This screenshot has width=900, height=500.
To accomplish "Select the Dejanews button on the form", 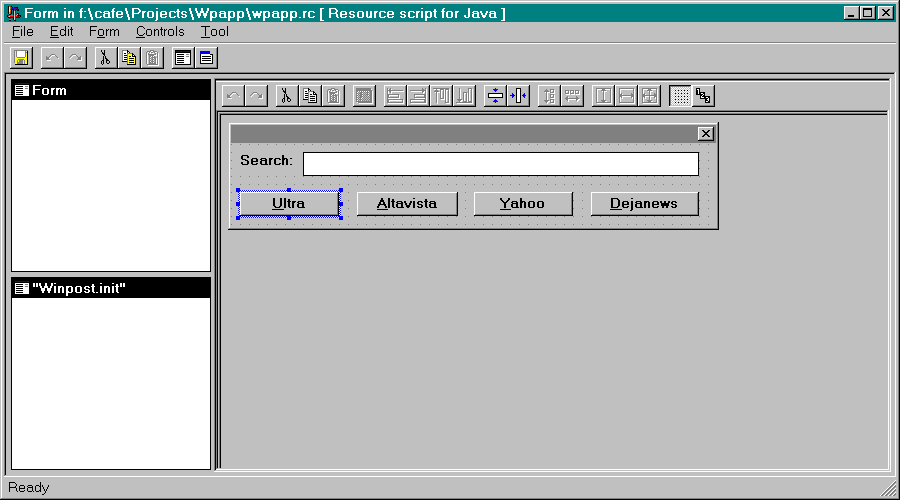I will 645,204.
